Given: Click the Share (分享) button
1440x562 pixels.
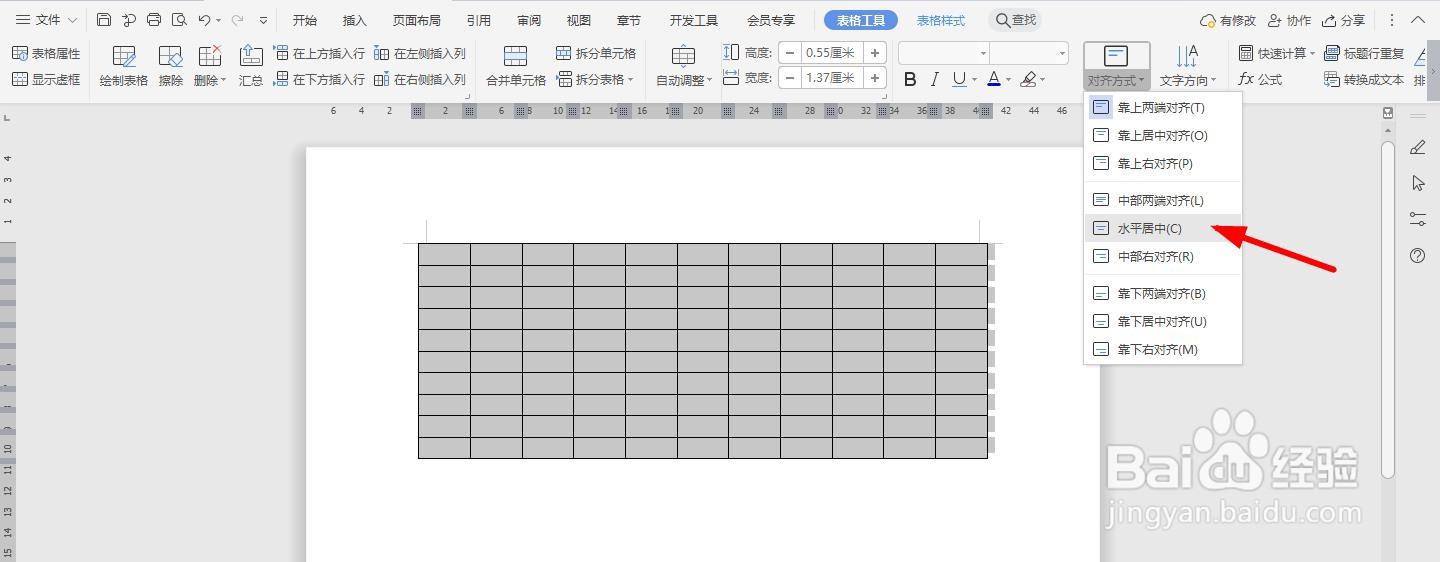Looking at the screenshot, I should click(x=1343, y=20).
